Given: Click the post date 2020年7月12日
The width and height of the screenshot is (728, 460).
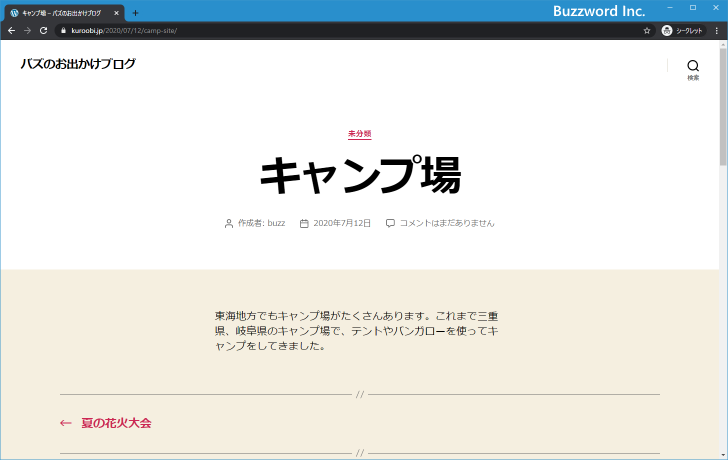Looking at the screenshot, I should pos(342,223).
